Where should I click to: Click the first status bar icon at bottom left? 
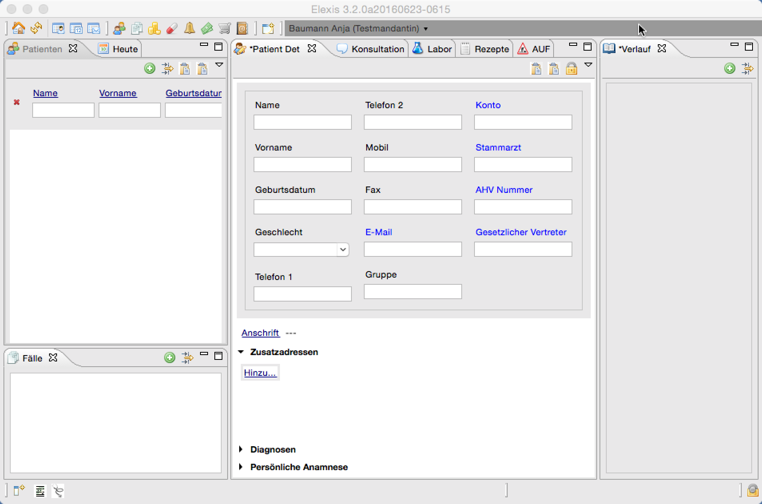[18, 491]
